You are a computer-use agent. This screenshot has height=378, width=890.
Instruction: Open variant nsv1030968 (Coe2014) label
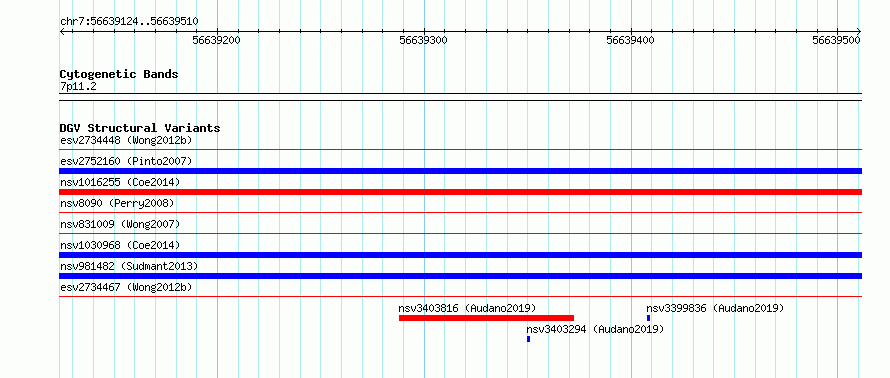click(120, 245)
